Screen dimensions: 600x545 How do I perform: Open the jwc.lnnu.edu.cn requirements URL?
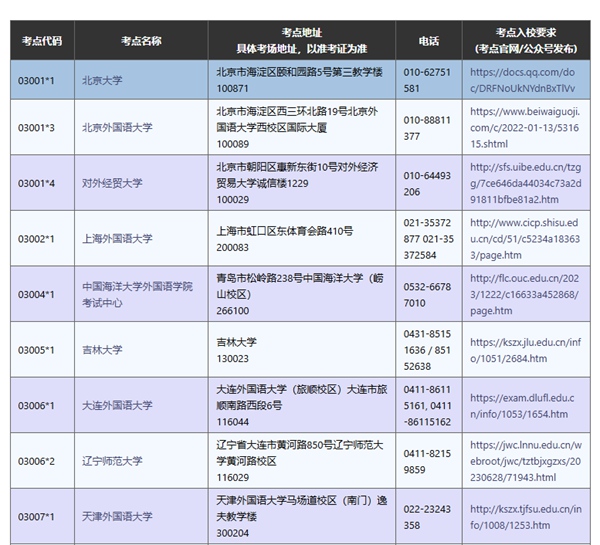tap(526, 461)
